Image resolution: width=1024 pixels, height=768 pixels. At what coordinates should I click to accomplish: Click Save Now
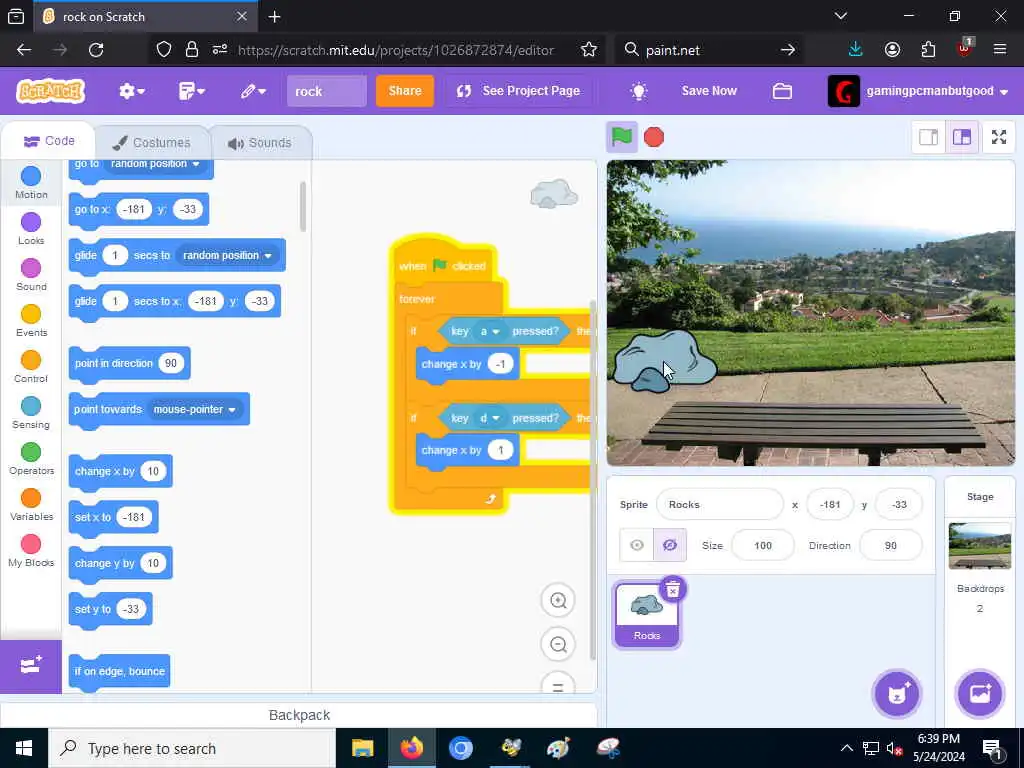[709, 91]
